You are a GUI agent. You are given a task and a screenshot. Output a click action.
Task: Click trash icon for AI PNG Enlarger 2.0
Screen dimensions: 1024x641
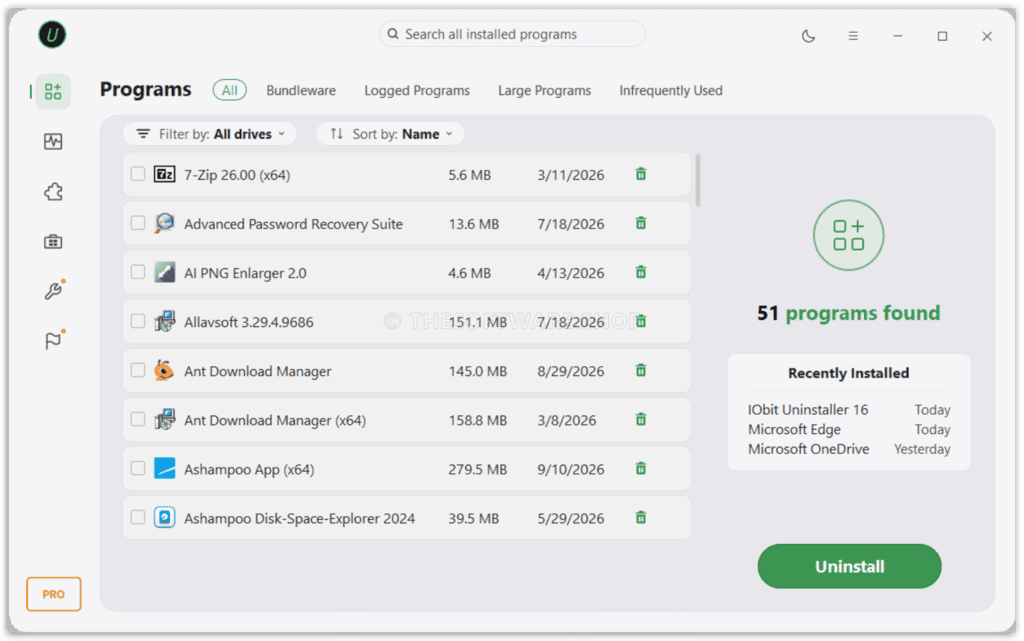click(x=641, y=272)
